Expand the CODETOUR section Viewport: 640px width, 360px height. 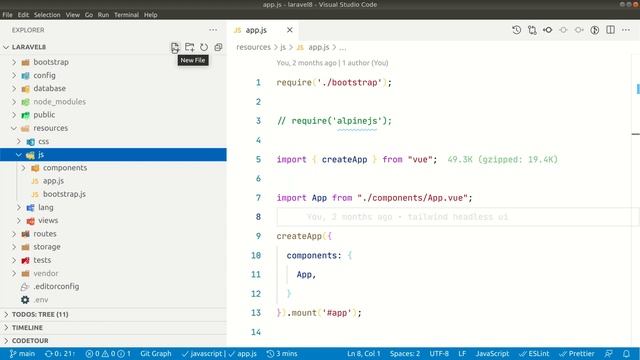(113, 341)
